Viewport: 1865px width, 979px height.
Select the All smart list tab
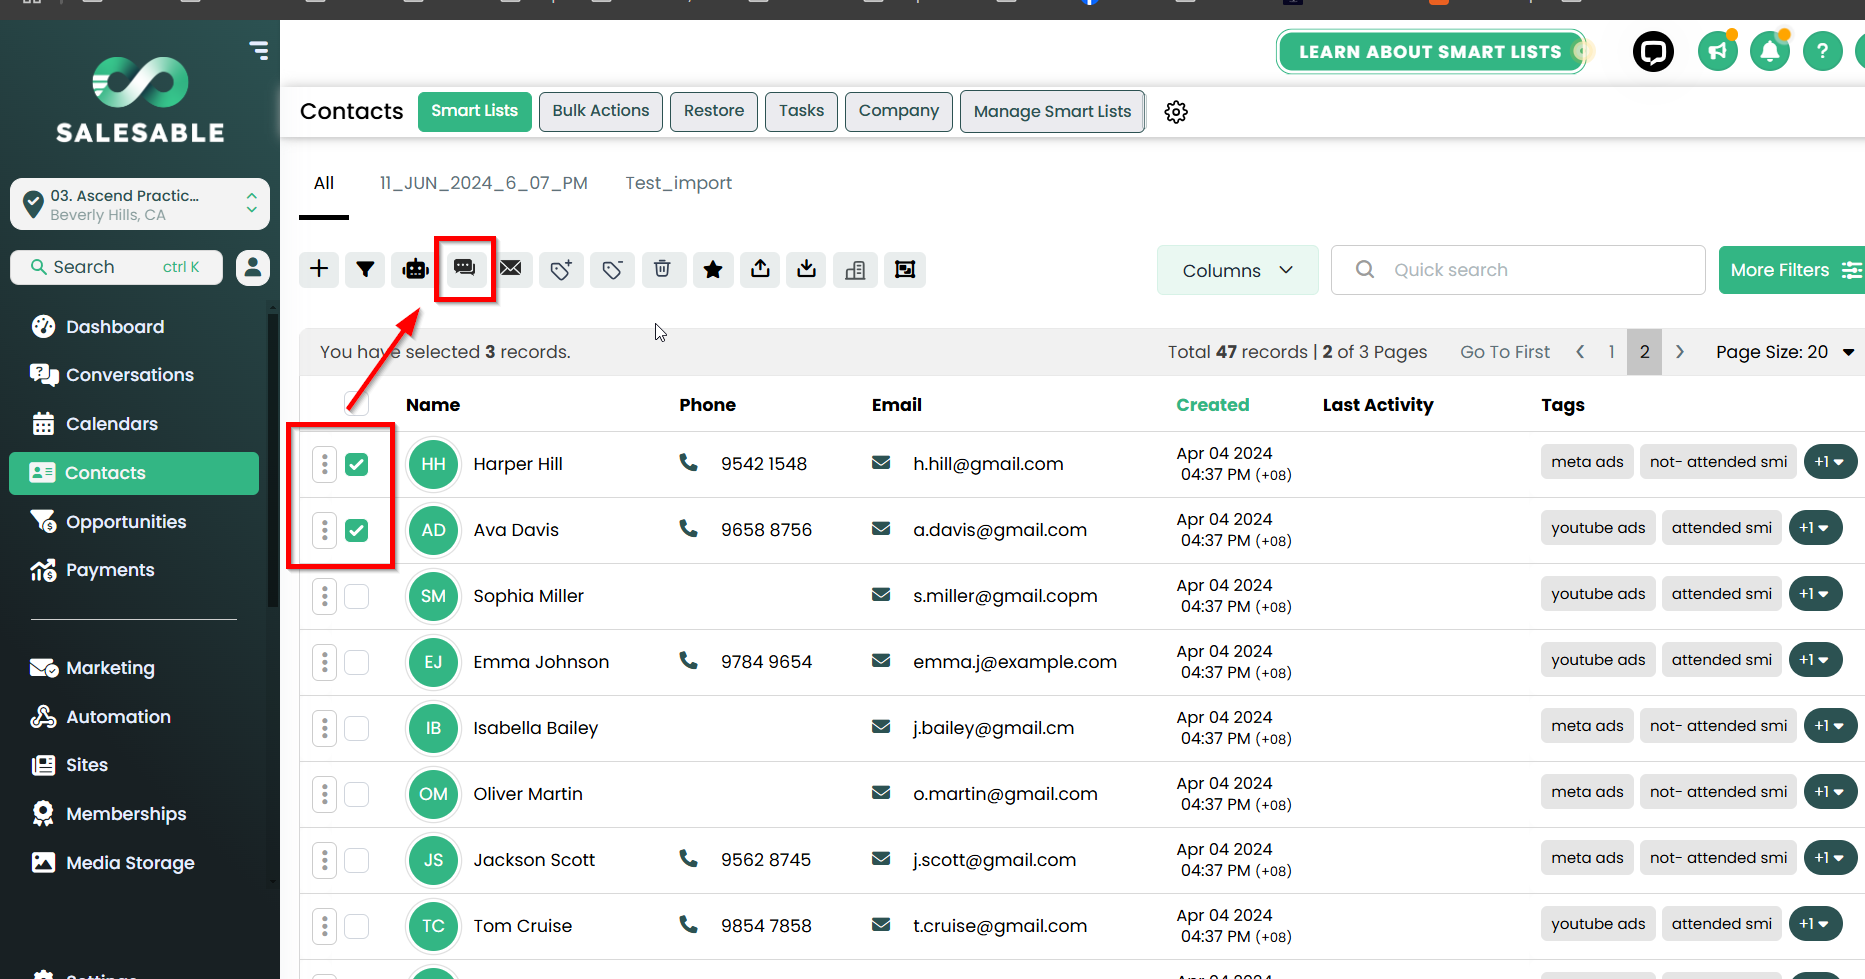click(x=324, y=183)
